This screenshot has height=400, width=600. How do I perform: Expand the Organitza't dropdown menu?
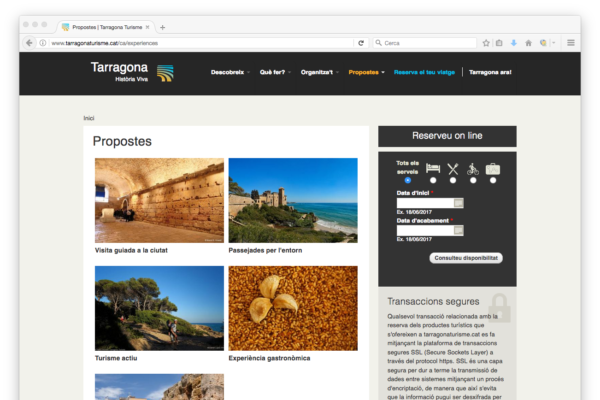(320, 72)
